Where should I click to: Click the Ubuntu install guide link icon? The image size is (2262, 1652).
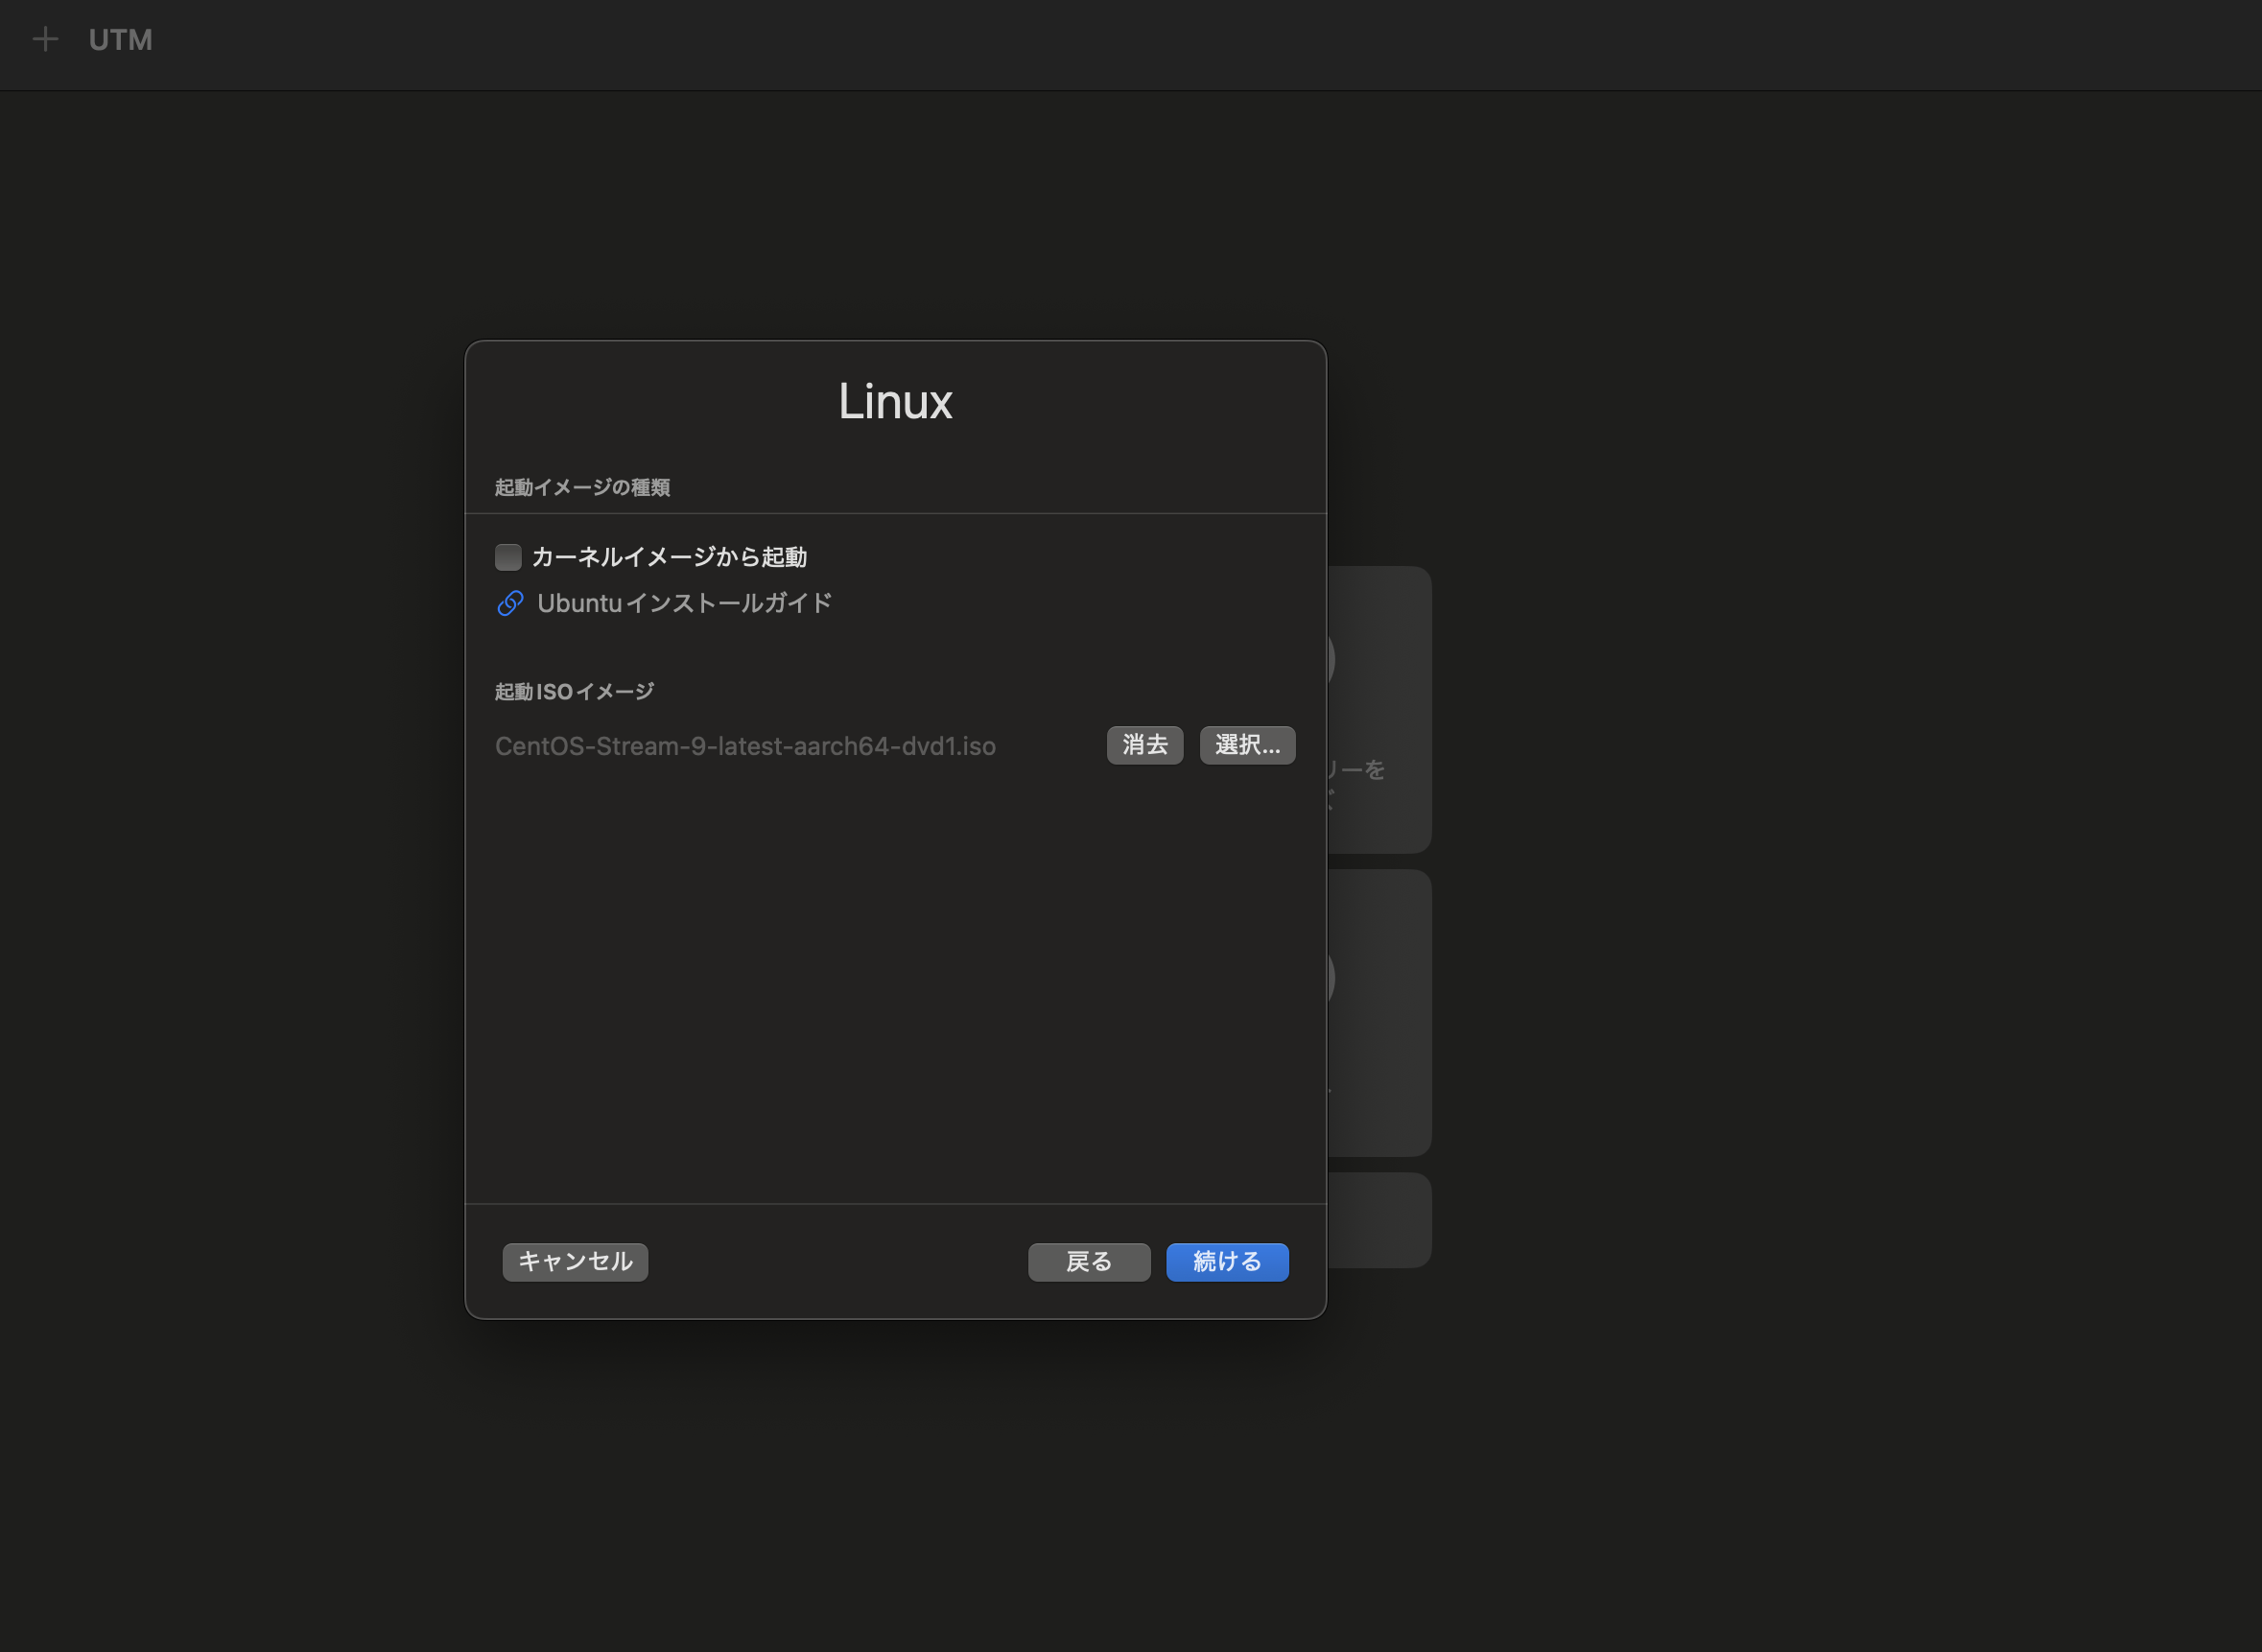(510, 603)
